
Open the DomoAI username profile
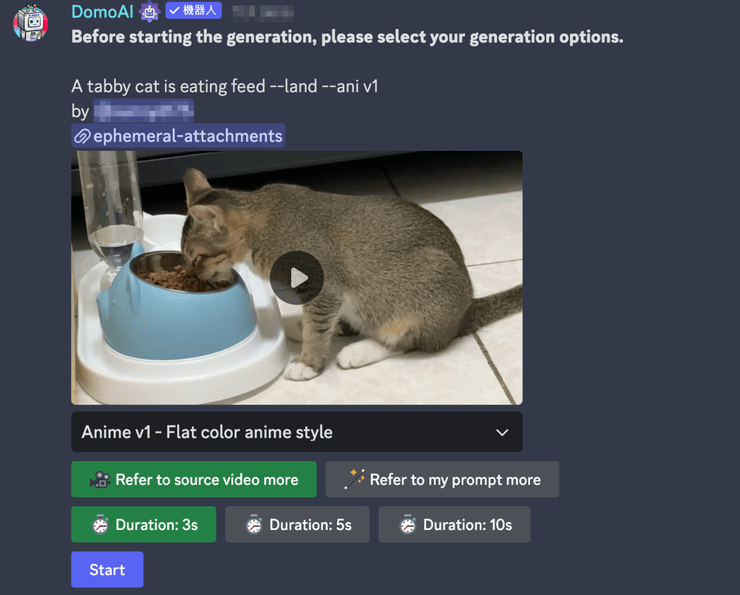click(102, 12)
